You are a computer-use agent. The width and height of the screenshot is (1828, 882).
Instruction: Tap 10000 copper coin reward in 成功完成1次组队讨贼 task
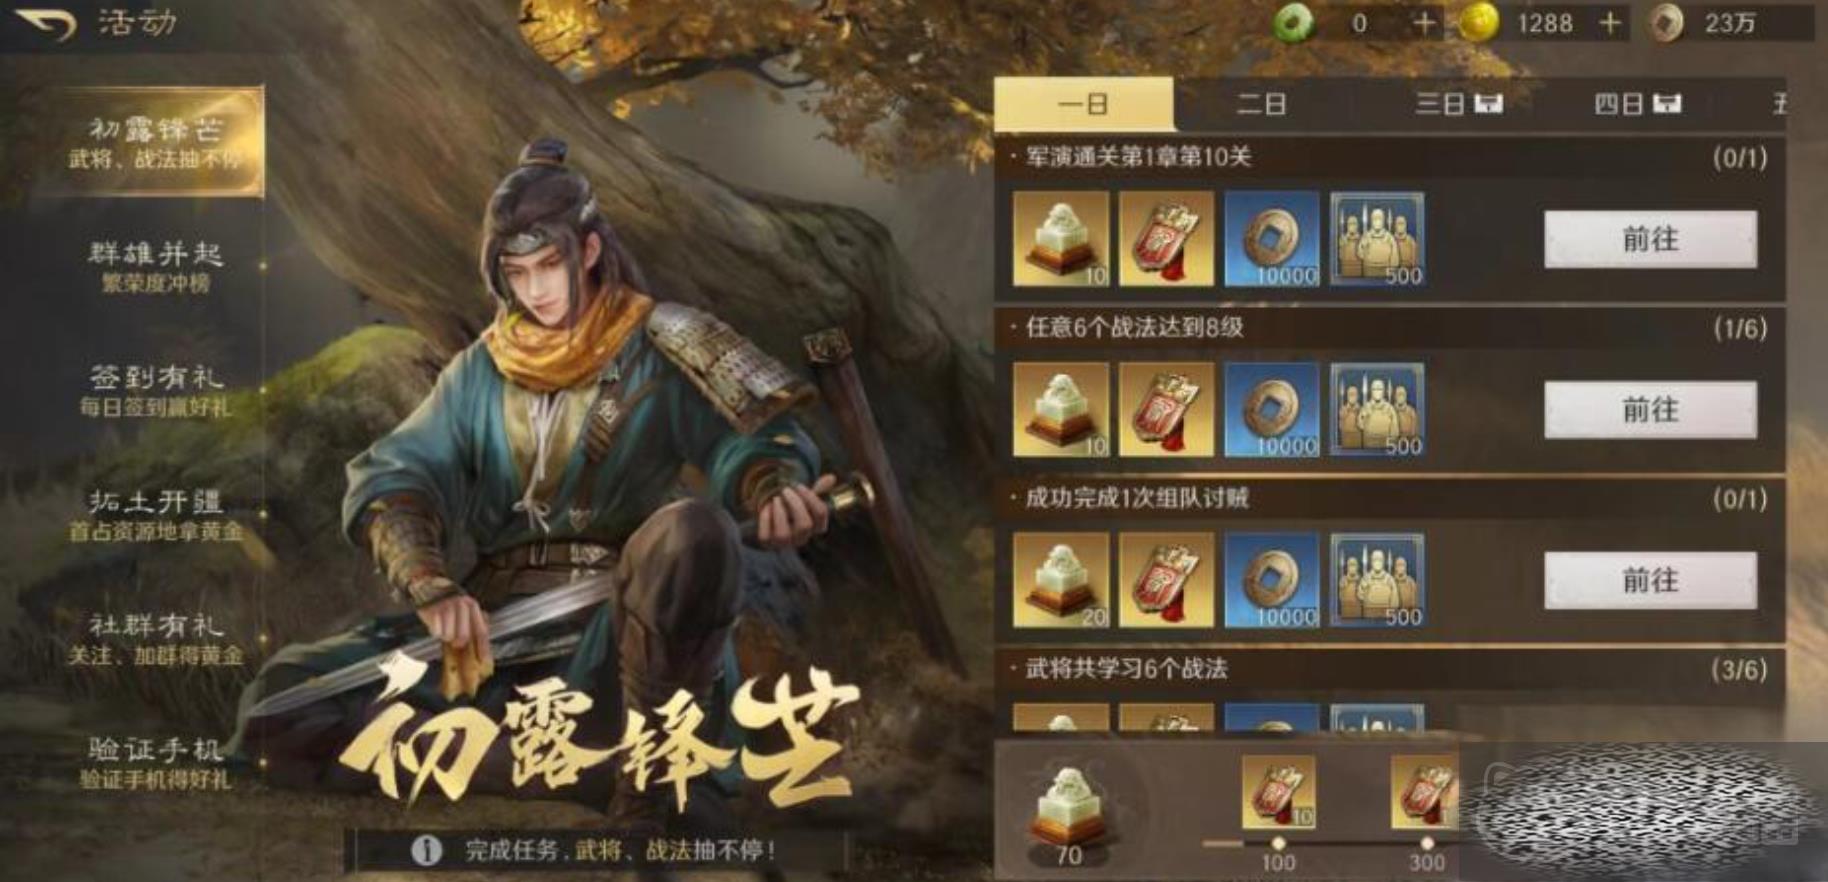1272,581
